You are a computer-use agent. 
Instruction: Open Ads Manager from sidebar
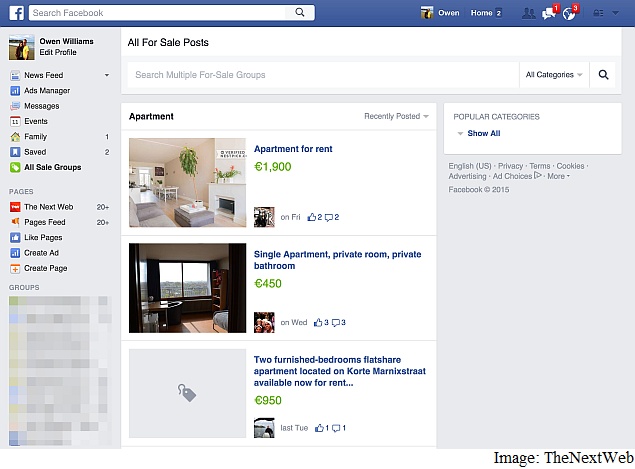(47, 90)
